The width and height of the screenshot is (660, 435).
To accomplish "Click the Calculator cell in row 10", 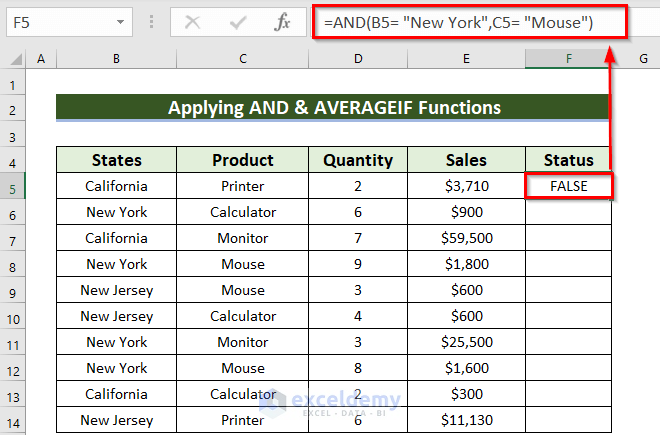I will coord(243,316).
